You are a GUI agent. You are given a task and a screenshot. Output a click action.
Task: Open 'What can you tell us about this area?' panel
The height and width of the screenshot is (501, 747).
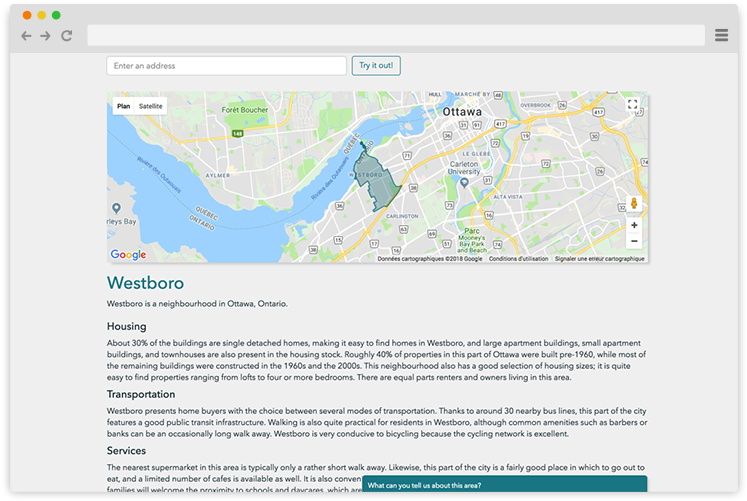505,485
